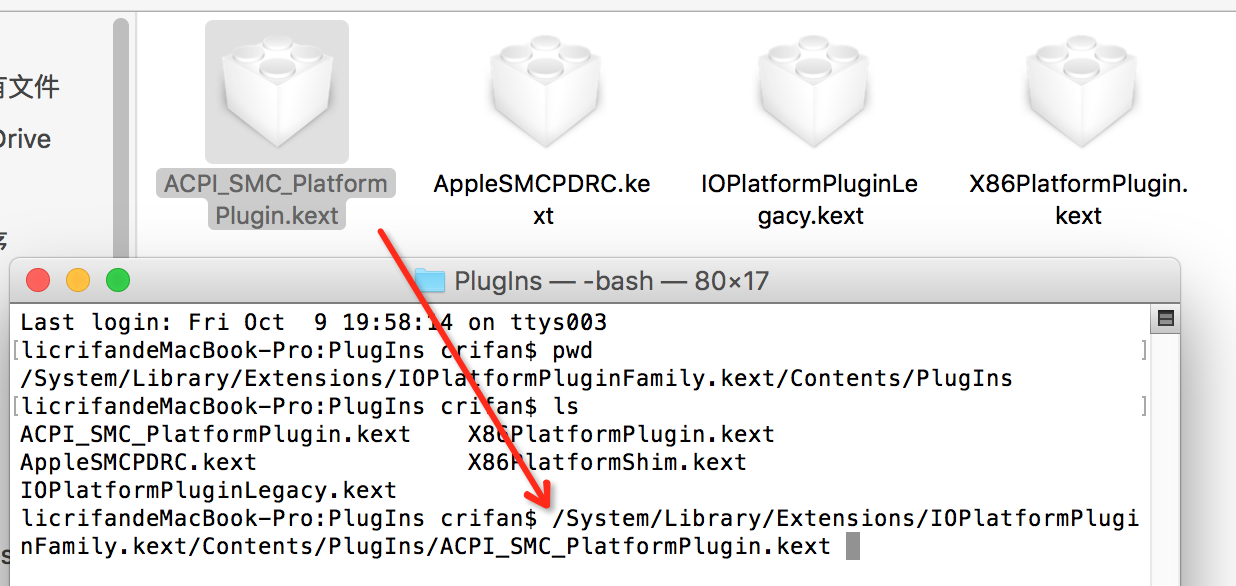Click the Terminal scrollback icon at top right
This screenshot has width=1236, height=586.
[1164, 319]
